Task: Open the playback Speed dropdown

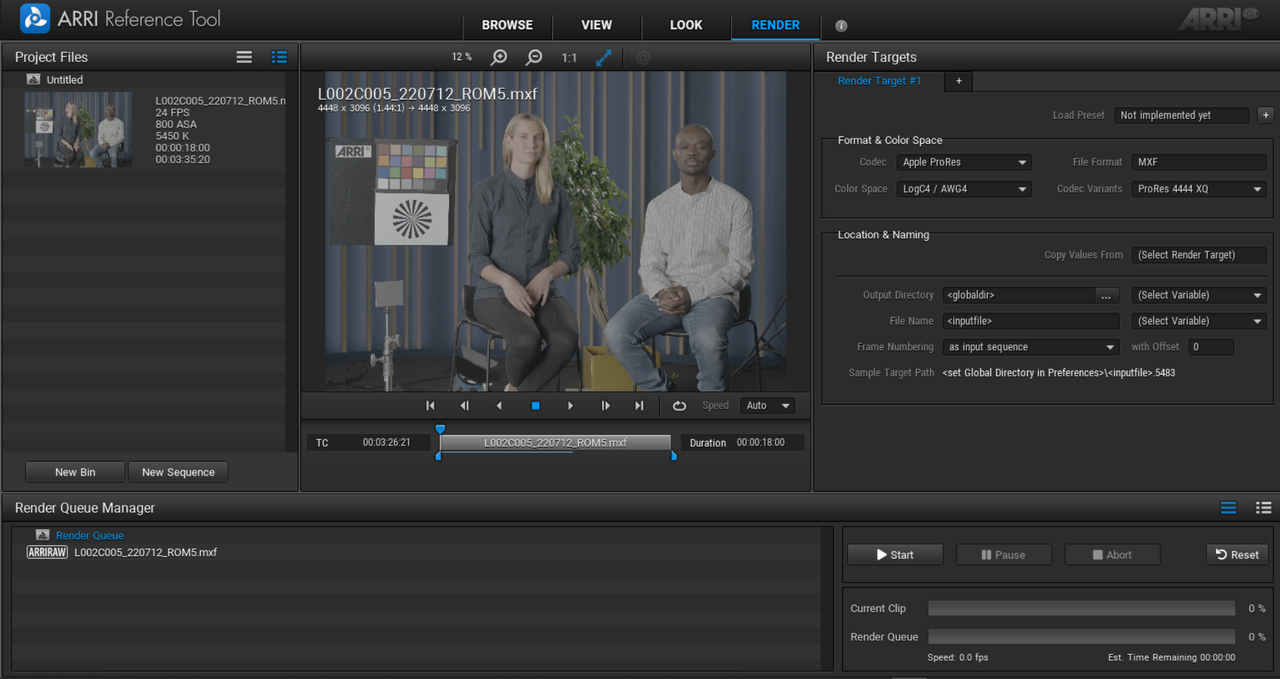Action: tap(767, 406)
